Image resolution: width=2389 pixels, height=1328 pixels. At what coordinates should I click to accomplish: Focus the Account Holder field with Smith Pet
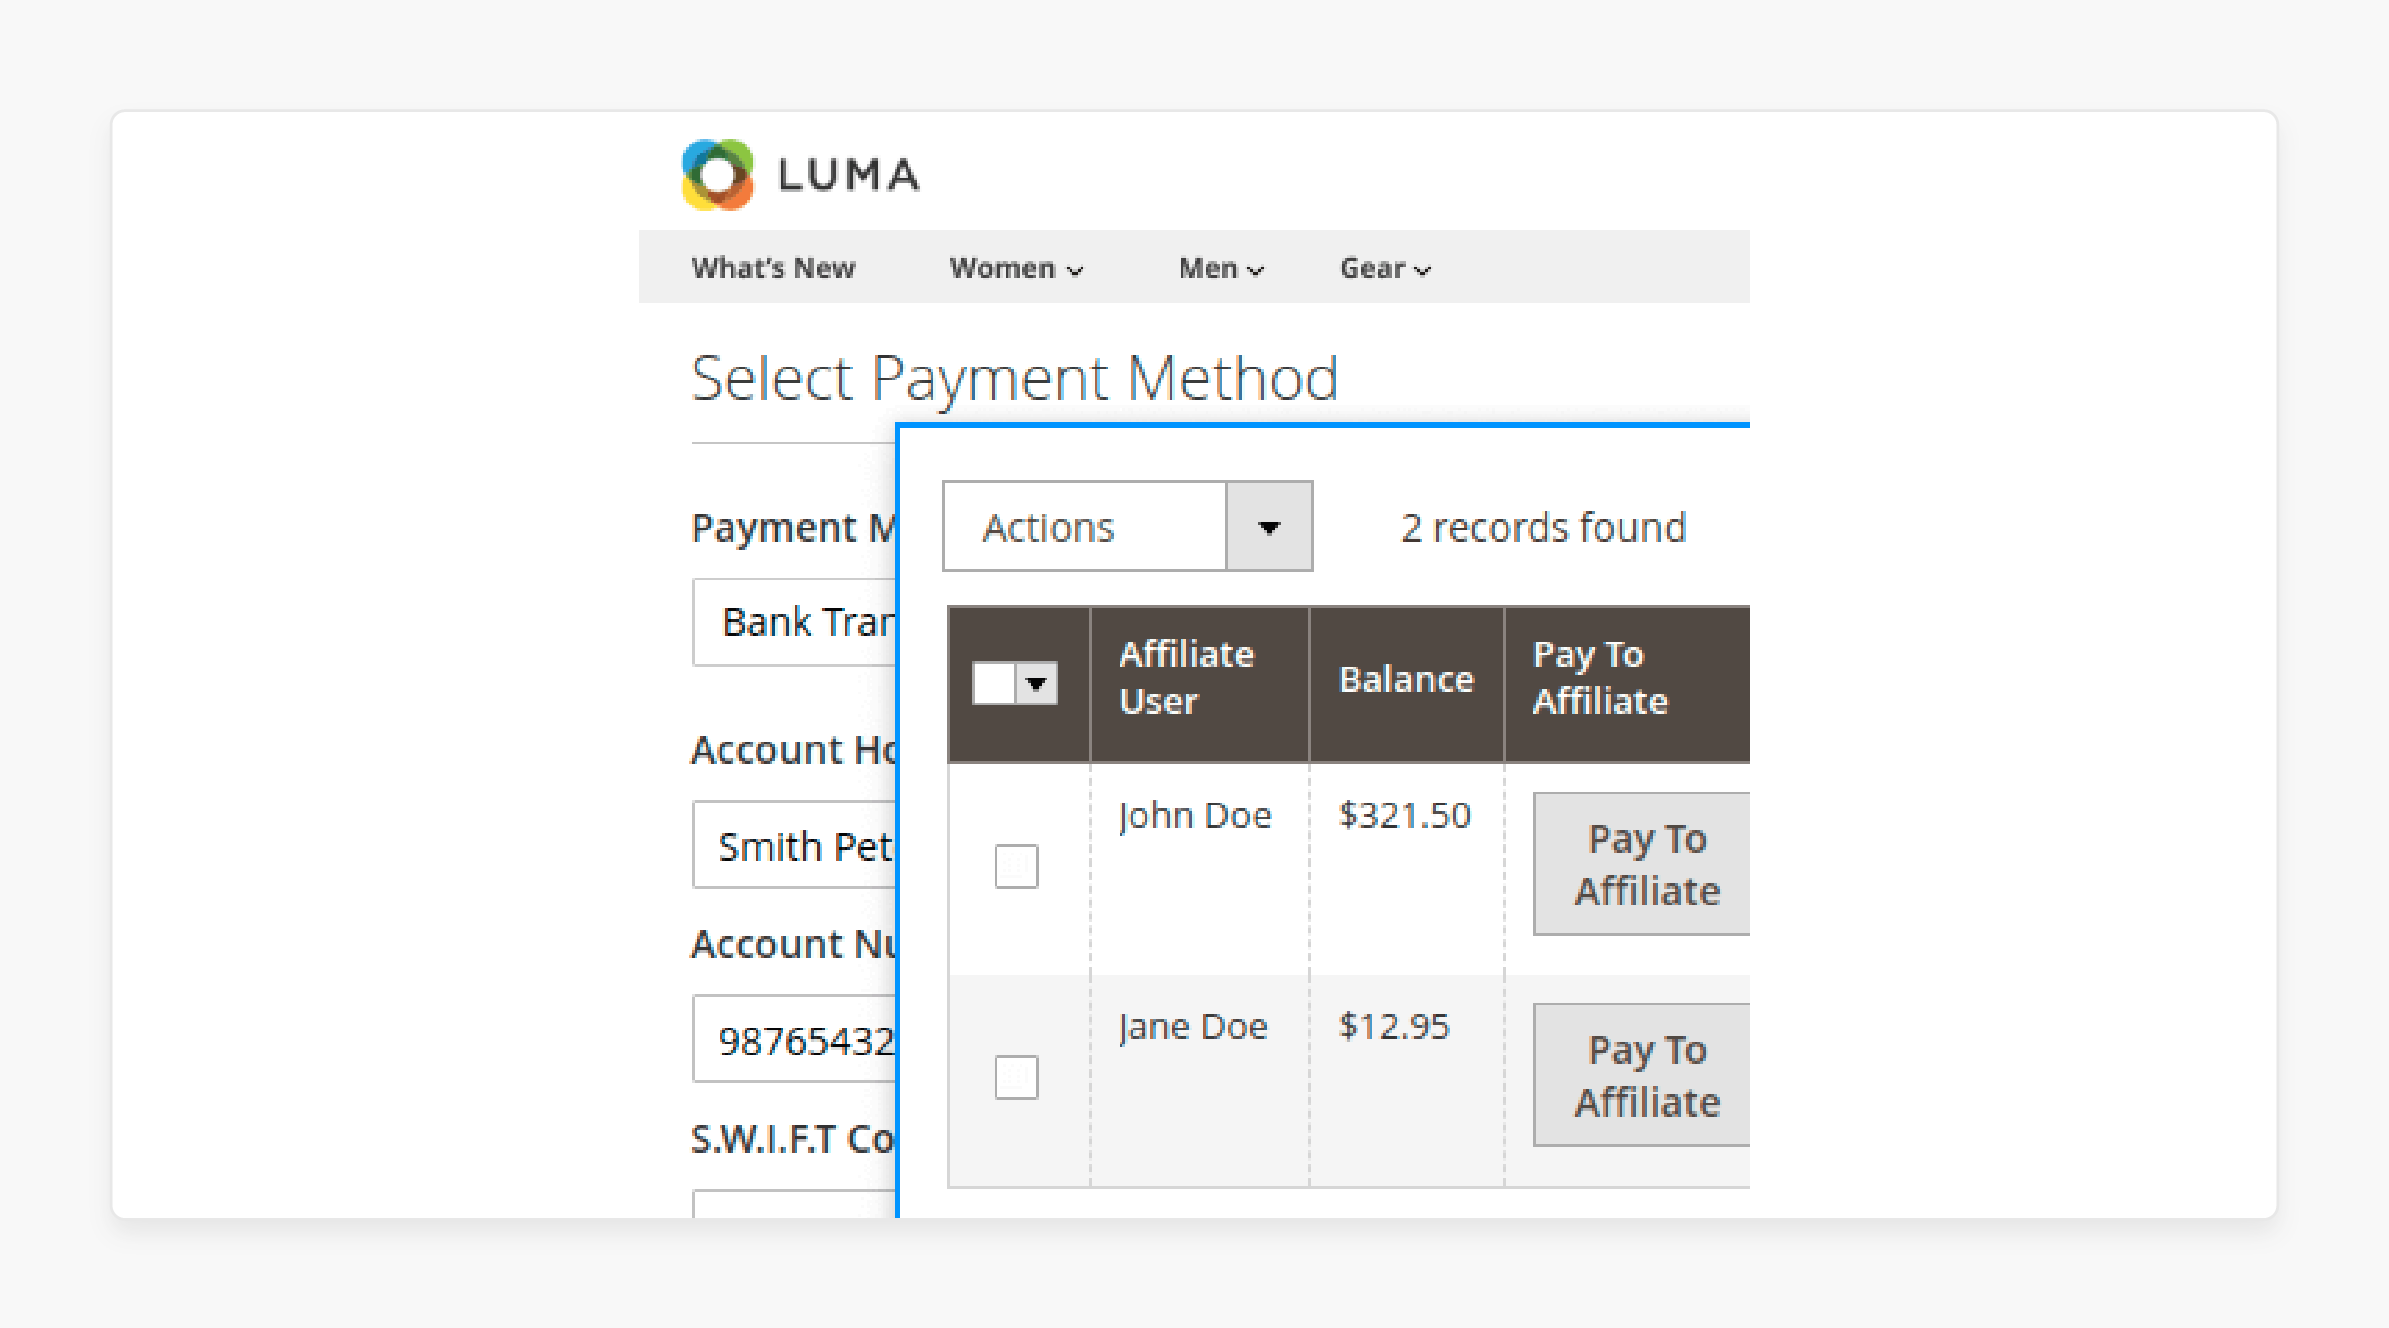point(795,845)
